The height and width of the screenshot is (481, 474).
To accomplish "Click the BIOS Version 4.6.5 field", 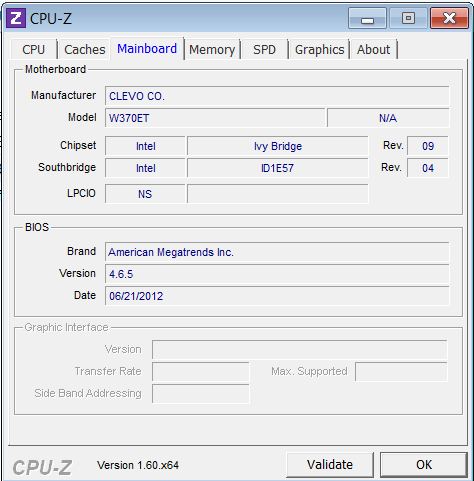I will [x=277, y=274].
